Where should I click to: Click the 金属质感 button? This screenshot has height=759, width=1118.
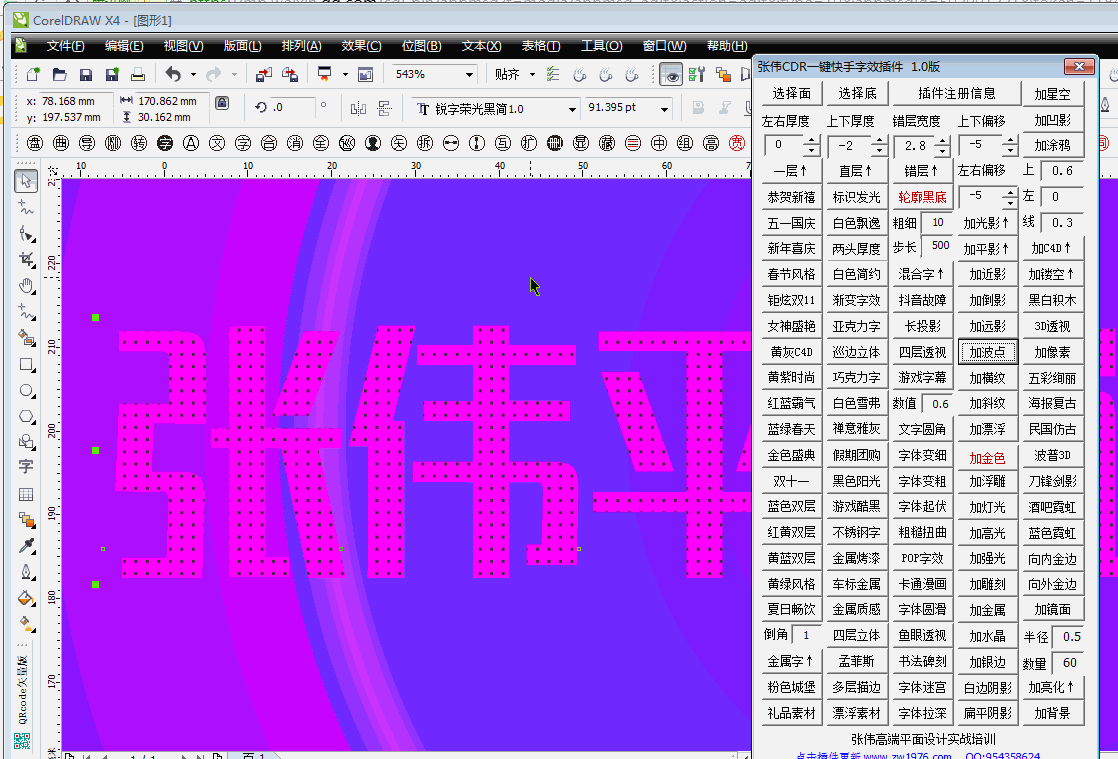(x=856, y=609)
